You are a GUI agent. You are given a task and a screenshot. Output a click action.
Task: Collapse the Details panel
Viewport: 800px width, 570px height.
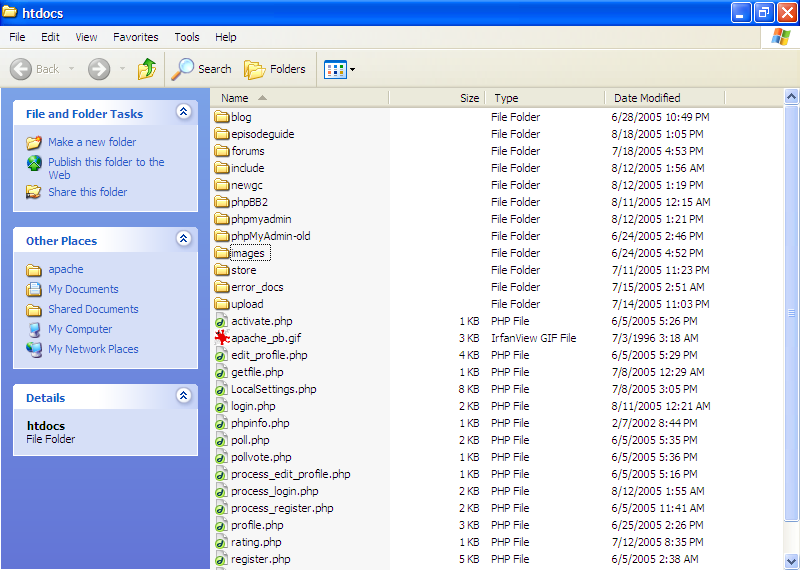(183, 395)
